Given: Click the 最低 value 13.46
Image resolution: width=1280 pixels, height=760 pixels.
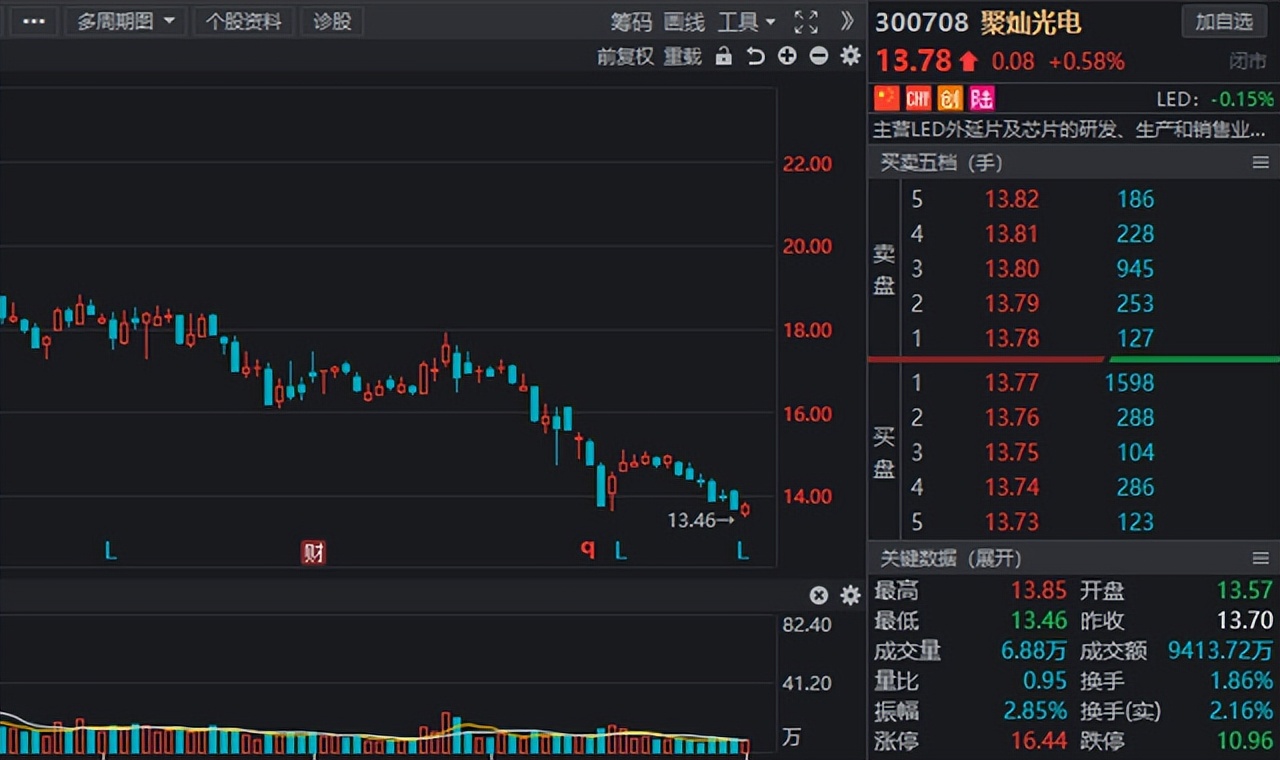Looking at the screenshot, I should pos(1039,620).
